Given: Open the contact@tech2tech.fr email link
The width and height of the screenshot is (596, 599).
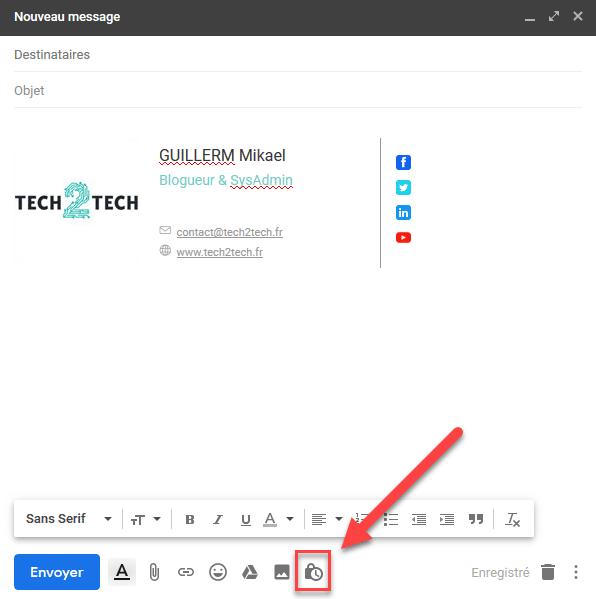Looking at the screenshot, I should coord(230,232).
